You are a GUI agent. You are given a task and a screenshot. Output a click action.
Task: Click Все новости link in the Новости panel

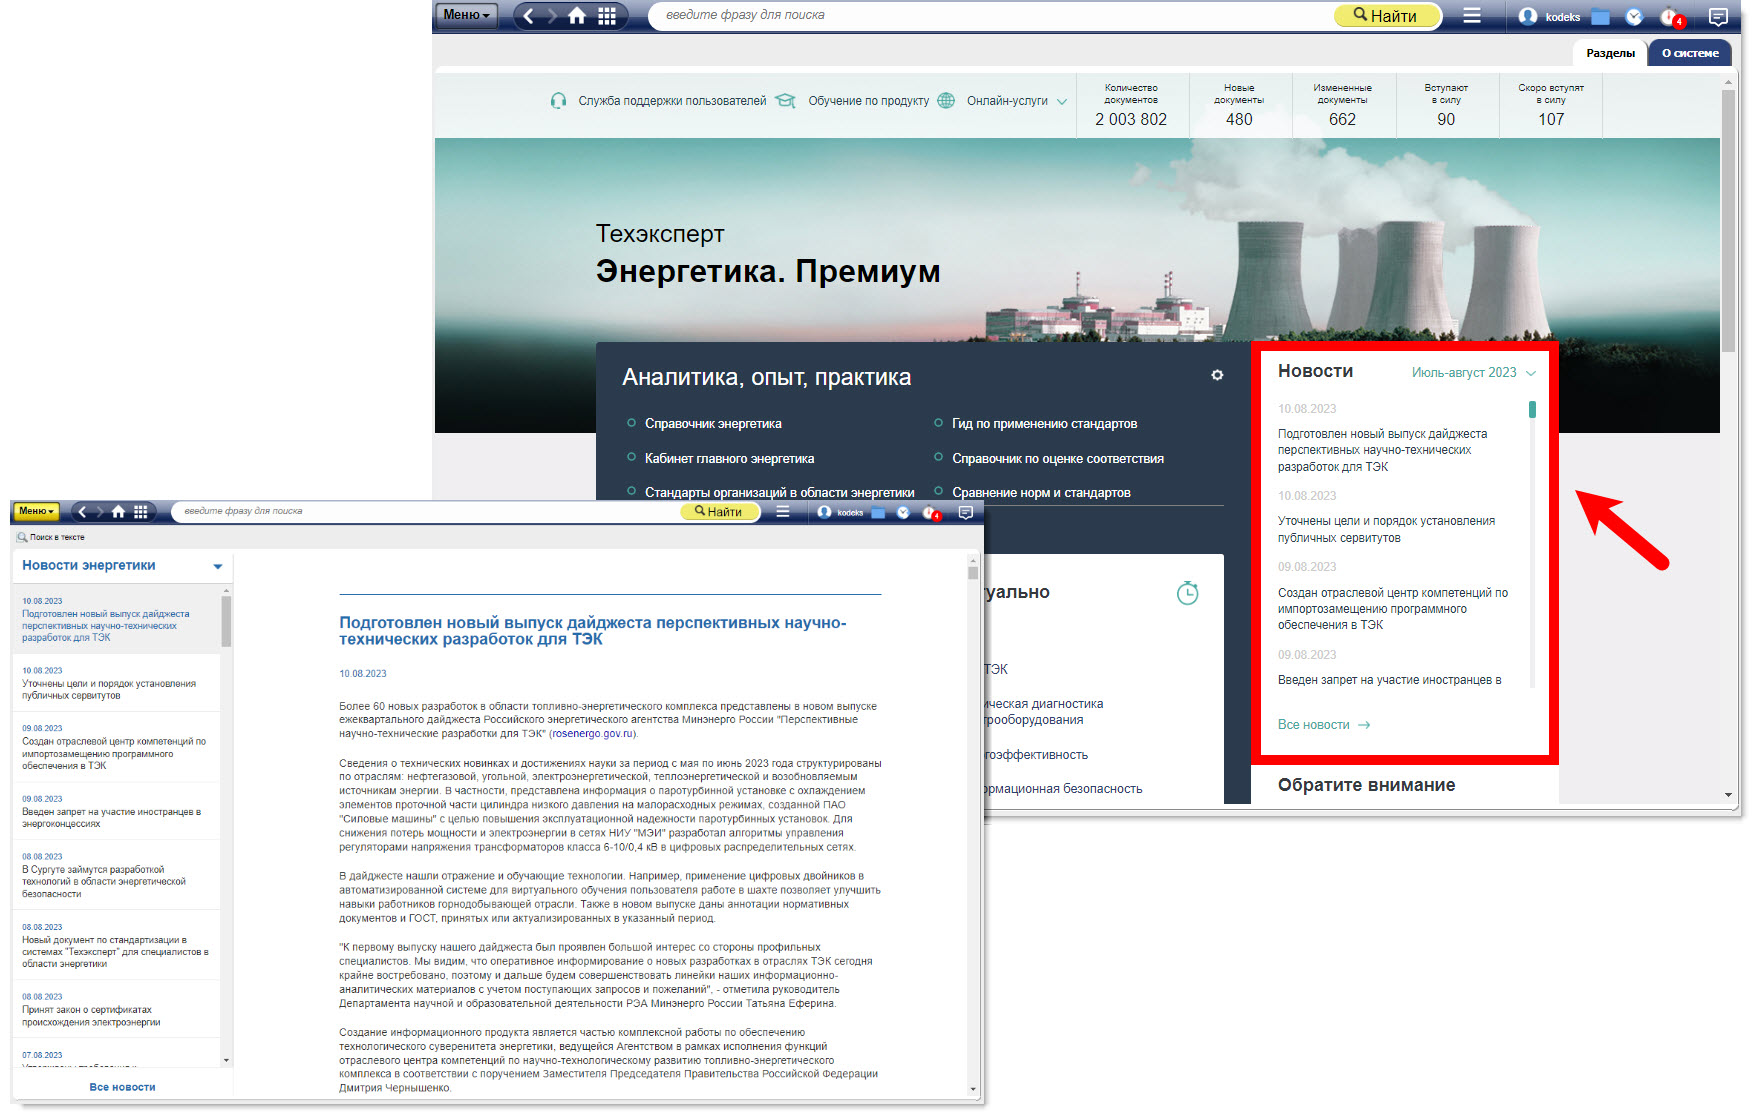point(1323,725)
